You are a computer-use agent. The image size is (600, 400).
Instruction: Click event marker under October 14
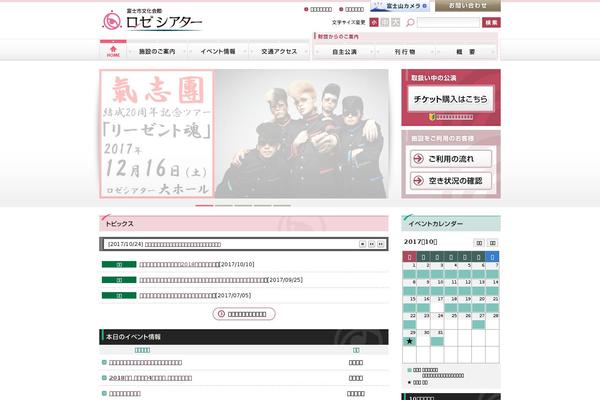pos(492,291)
